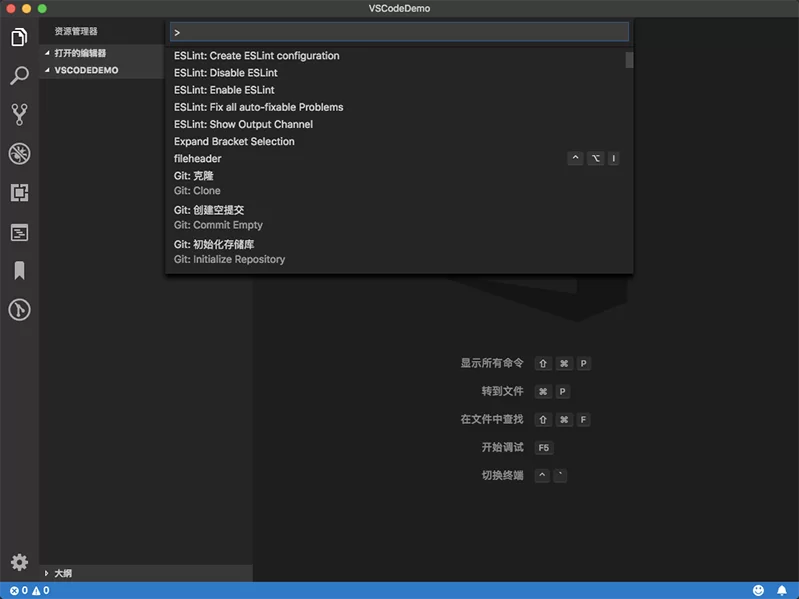The image size is (799, 599).
Task: Click errors and warnings count in status bar
Action: click(x=30, y=590)
